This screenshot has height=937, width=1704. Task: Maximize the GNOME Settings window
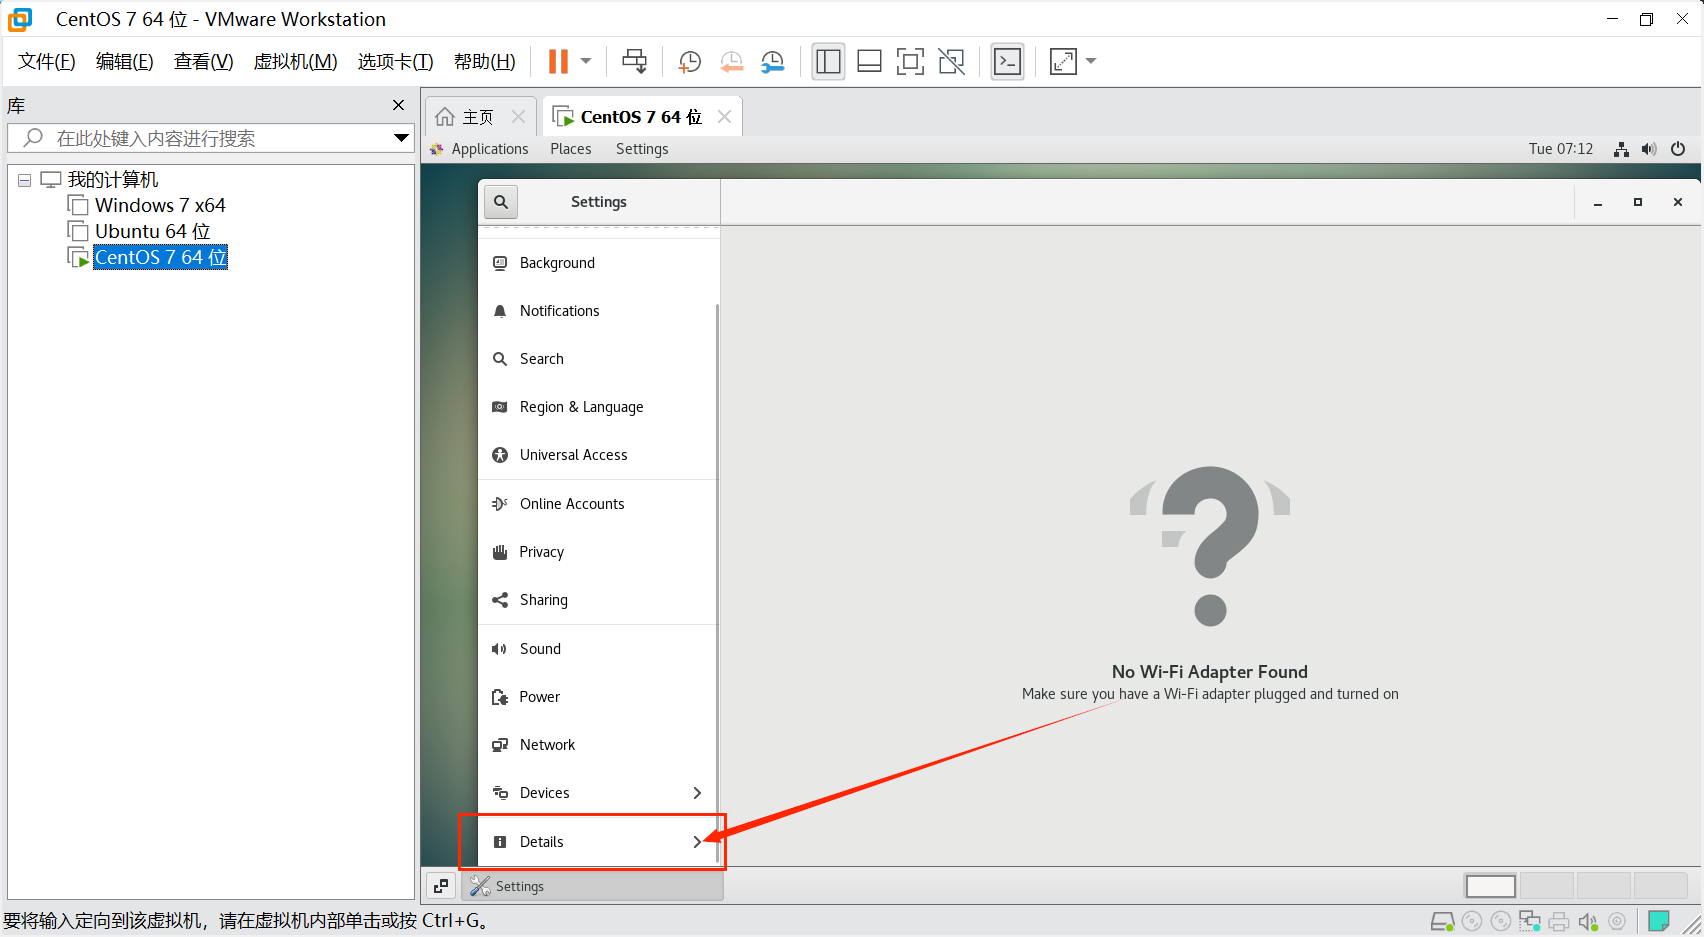coord(1638,202)
